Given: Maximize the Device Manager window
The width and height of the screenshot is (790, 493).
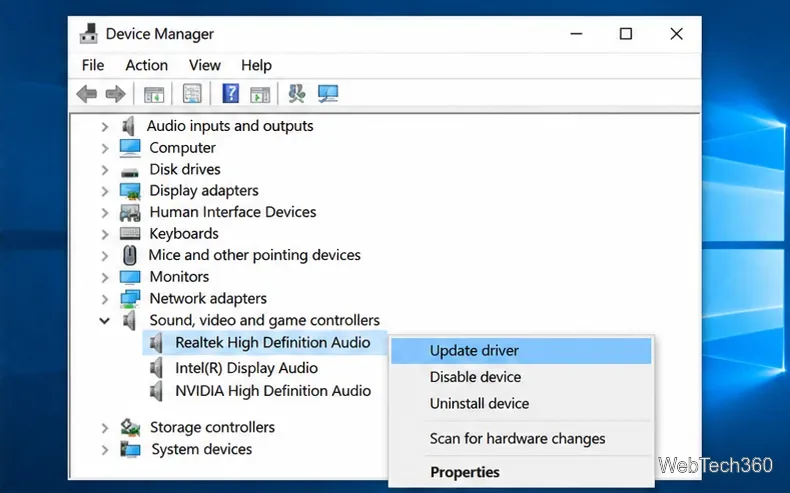Looking at the screenshot, I should (x=626, y=34).
